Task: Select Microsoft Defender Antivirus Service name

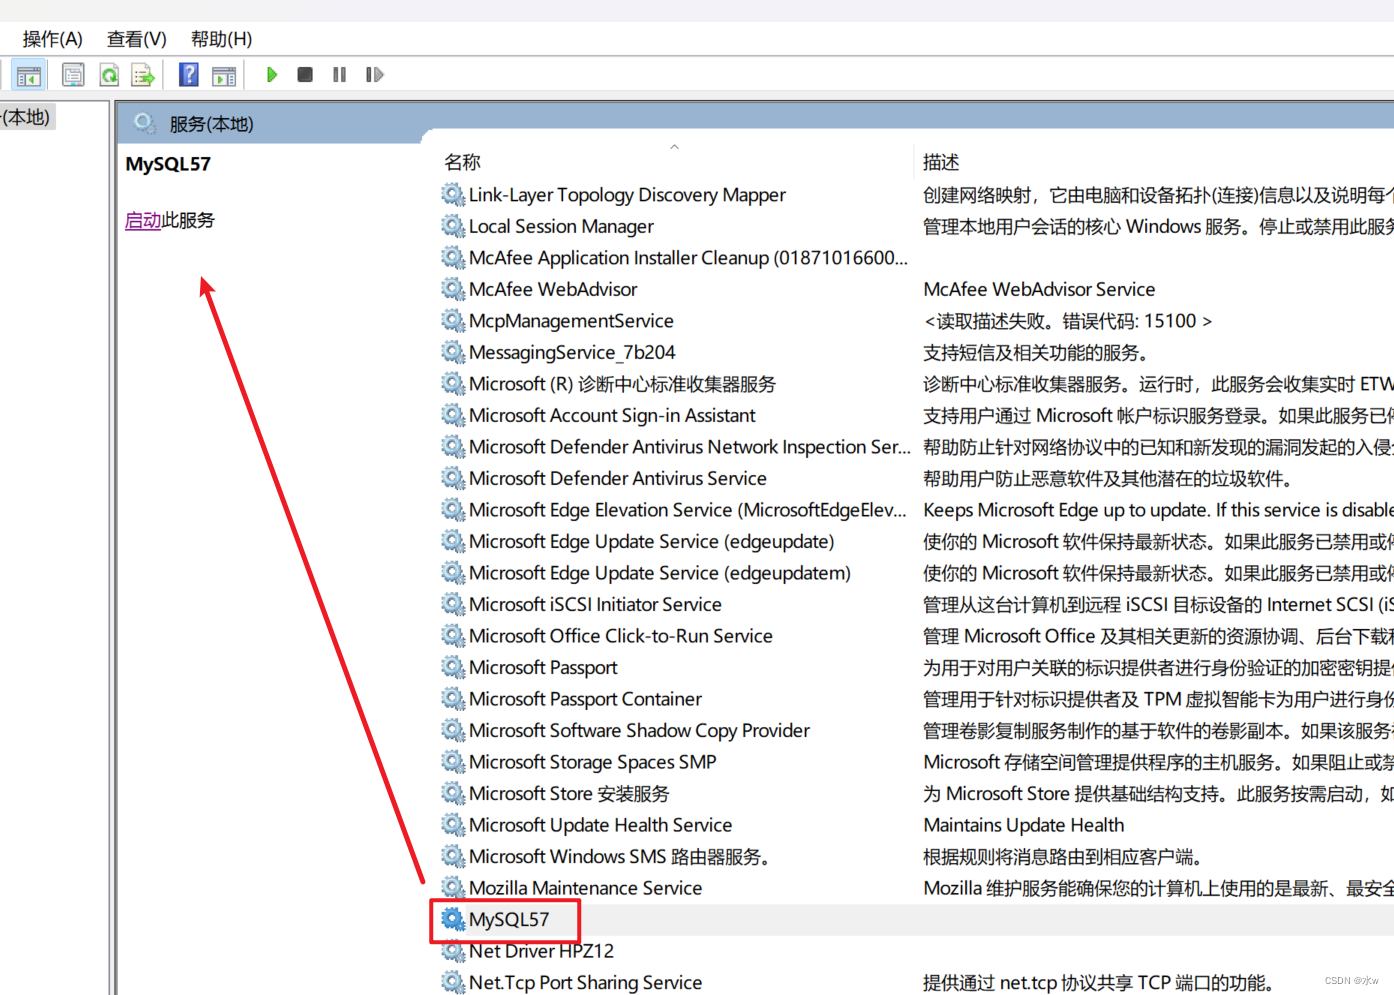Action: point(618,478)
